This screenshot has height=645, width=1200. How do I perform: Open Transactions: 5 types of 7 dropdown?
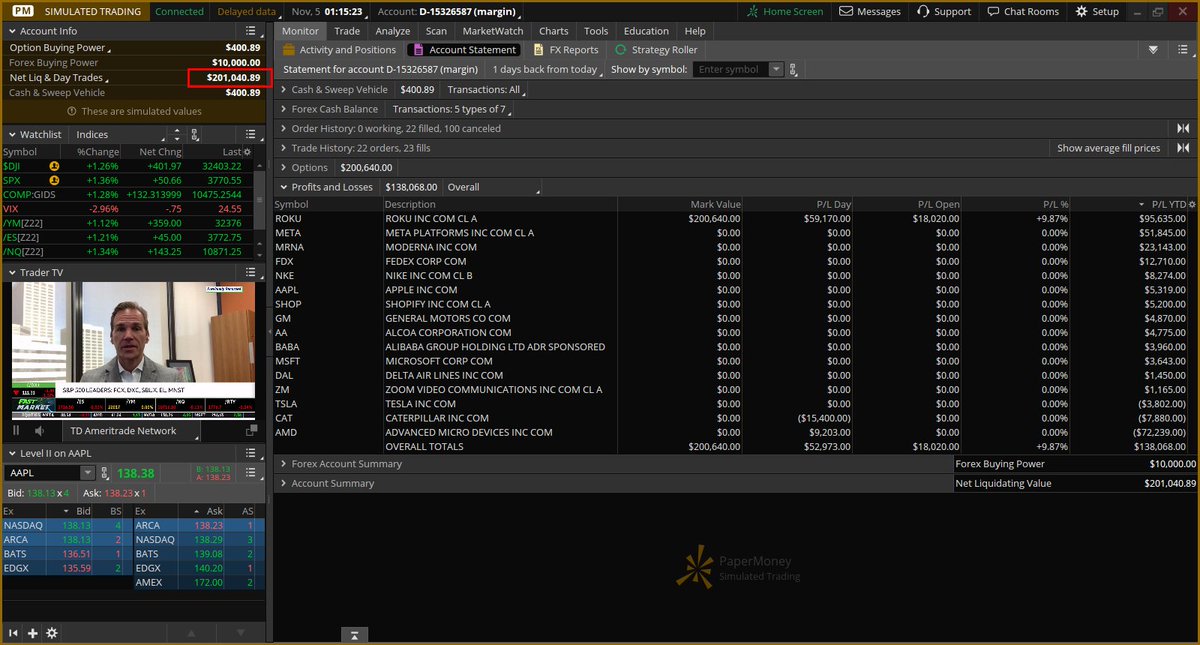(452, 109)
